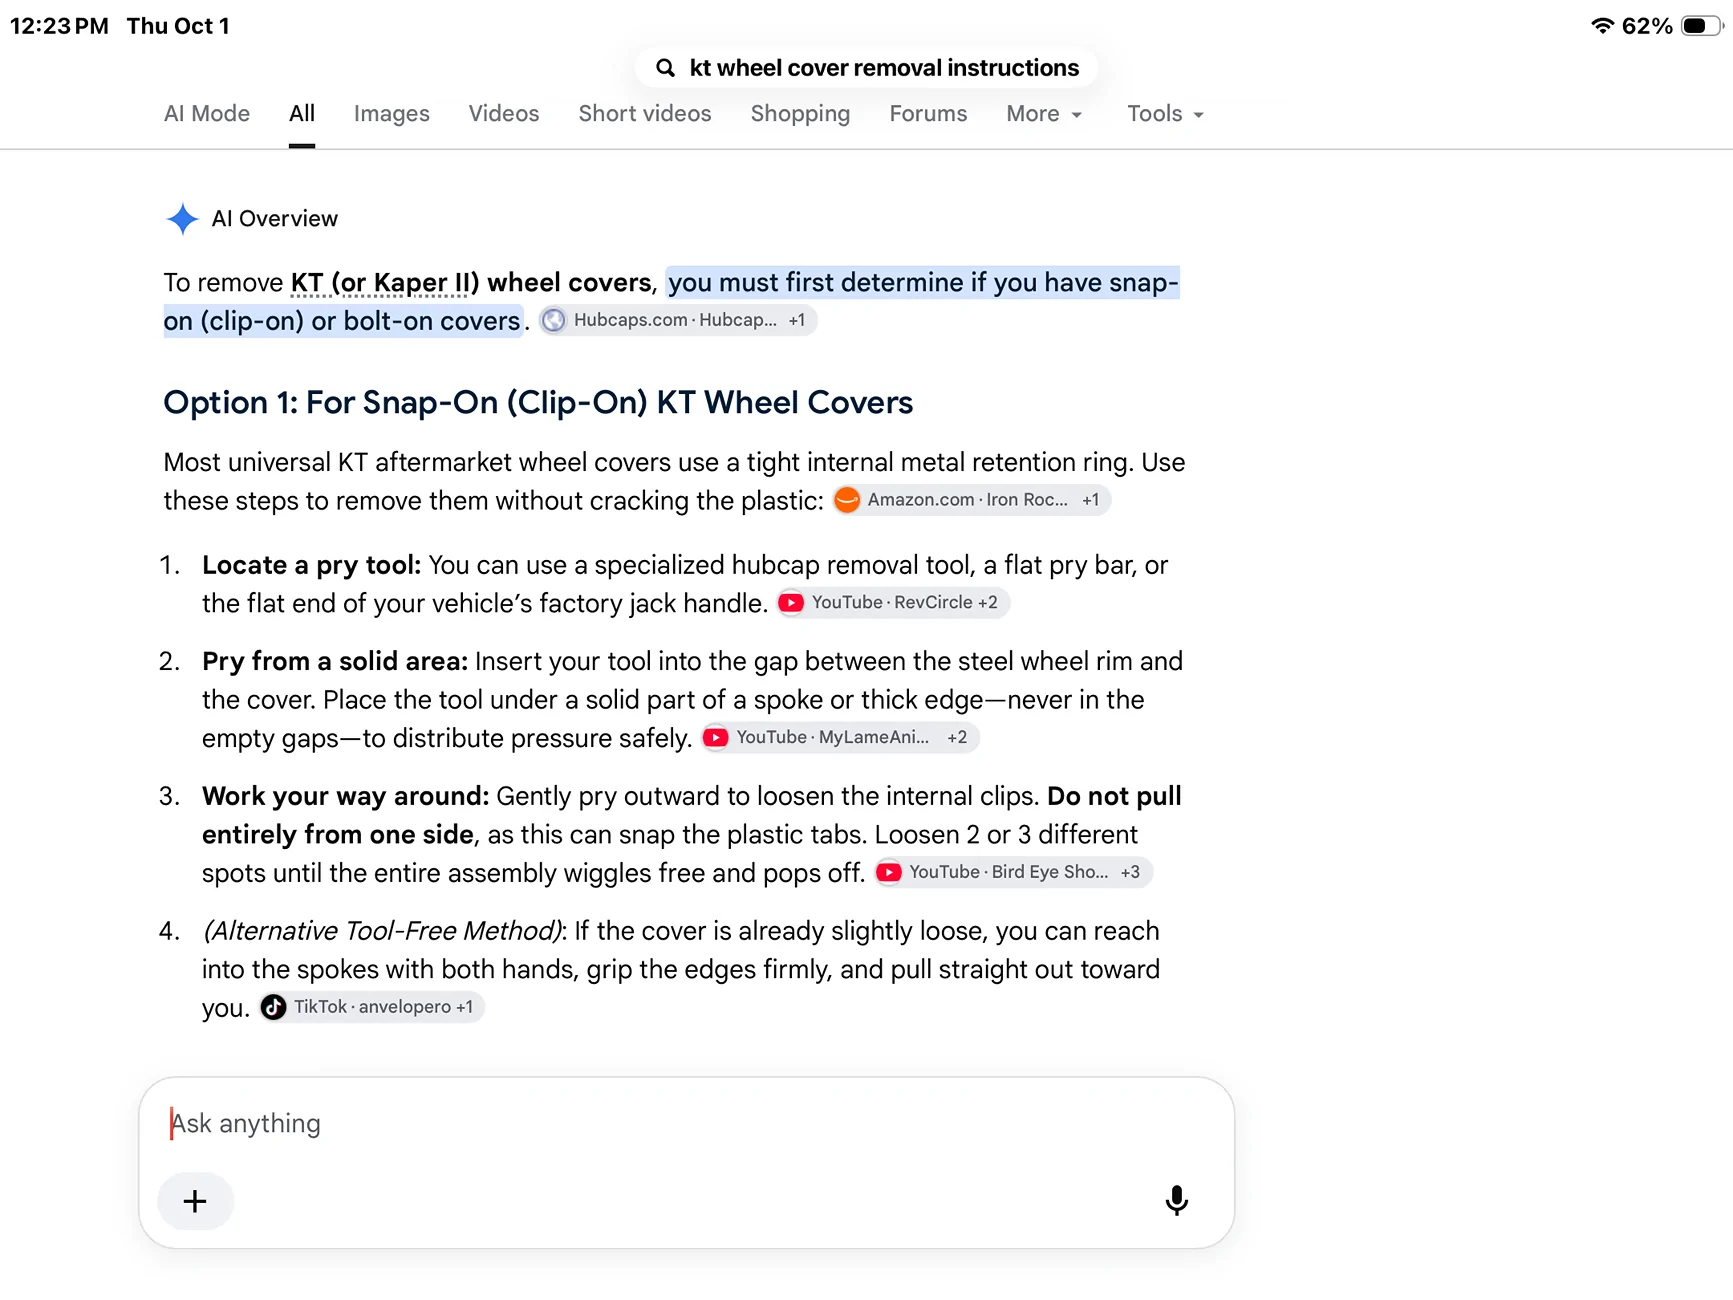The image size is (1733, 1300).
Task: Open the Forums tab
Action: coord(929,114)
